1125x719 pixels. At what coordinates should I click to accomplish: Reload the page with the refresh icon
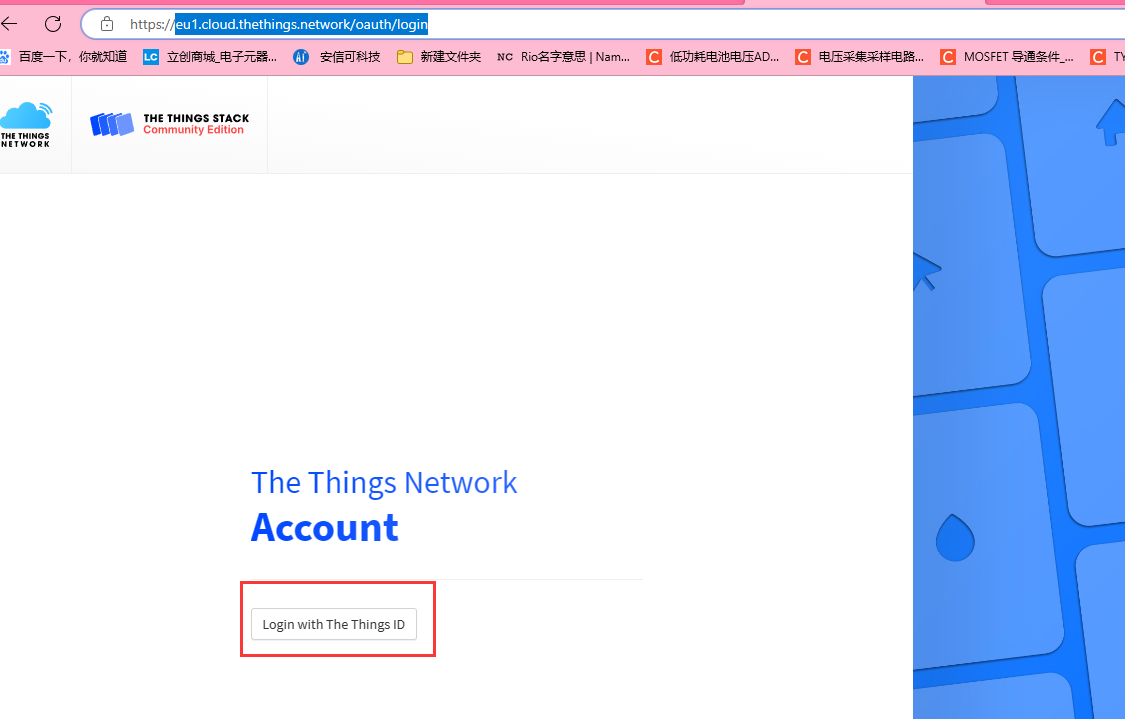[x=53, y=24]
